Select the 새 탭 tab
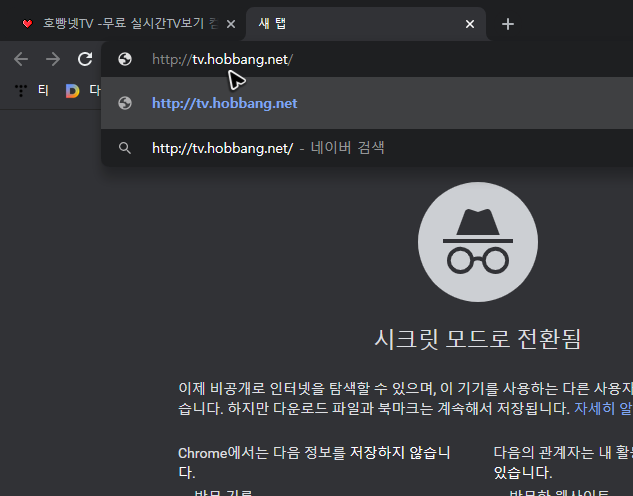The image size is (633, 496). [365, 24]
